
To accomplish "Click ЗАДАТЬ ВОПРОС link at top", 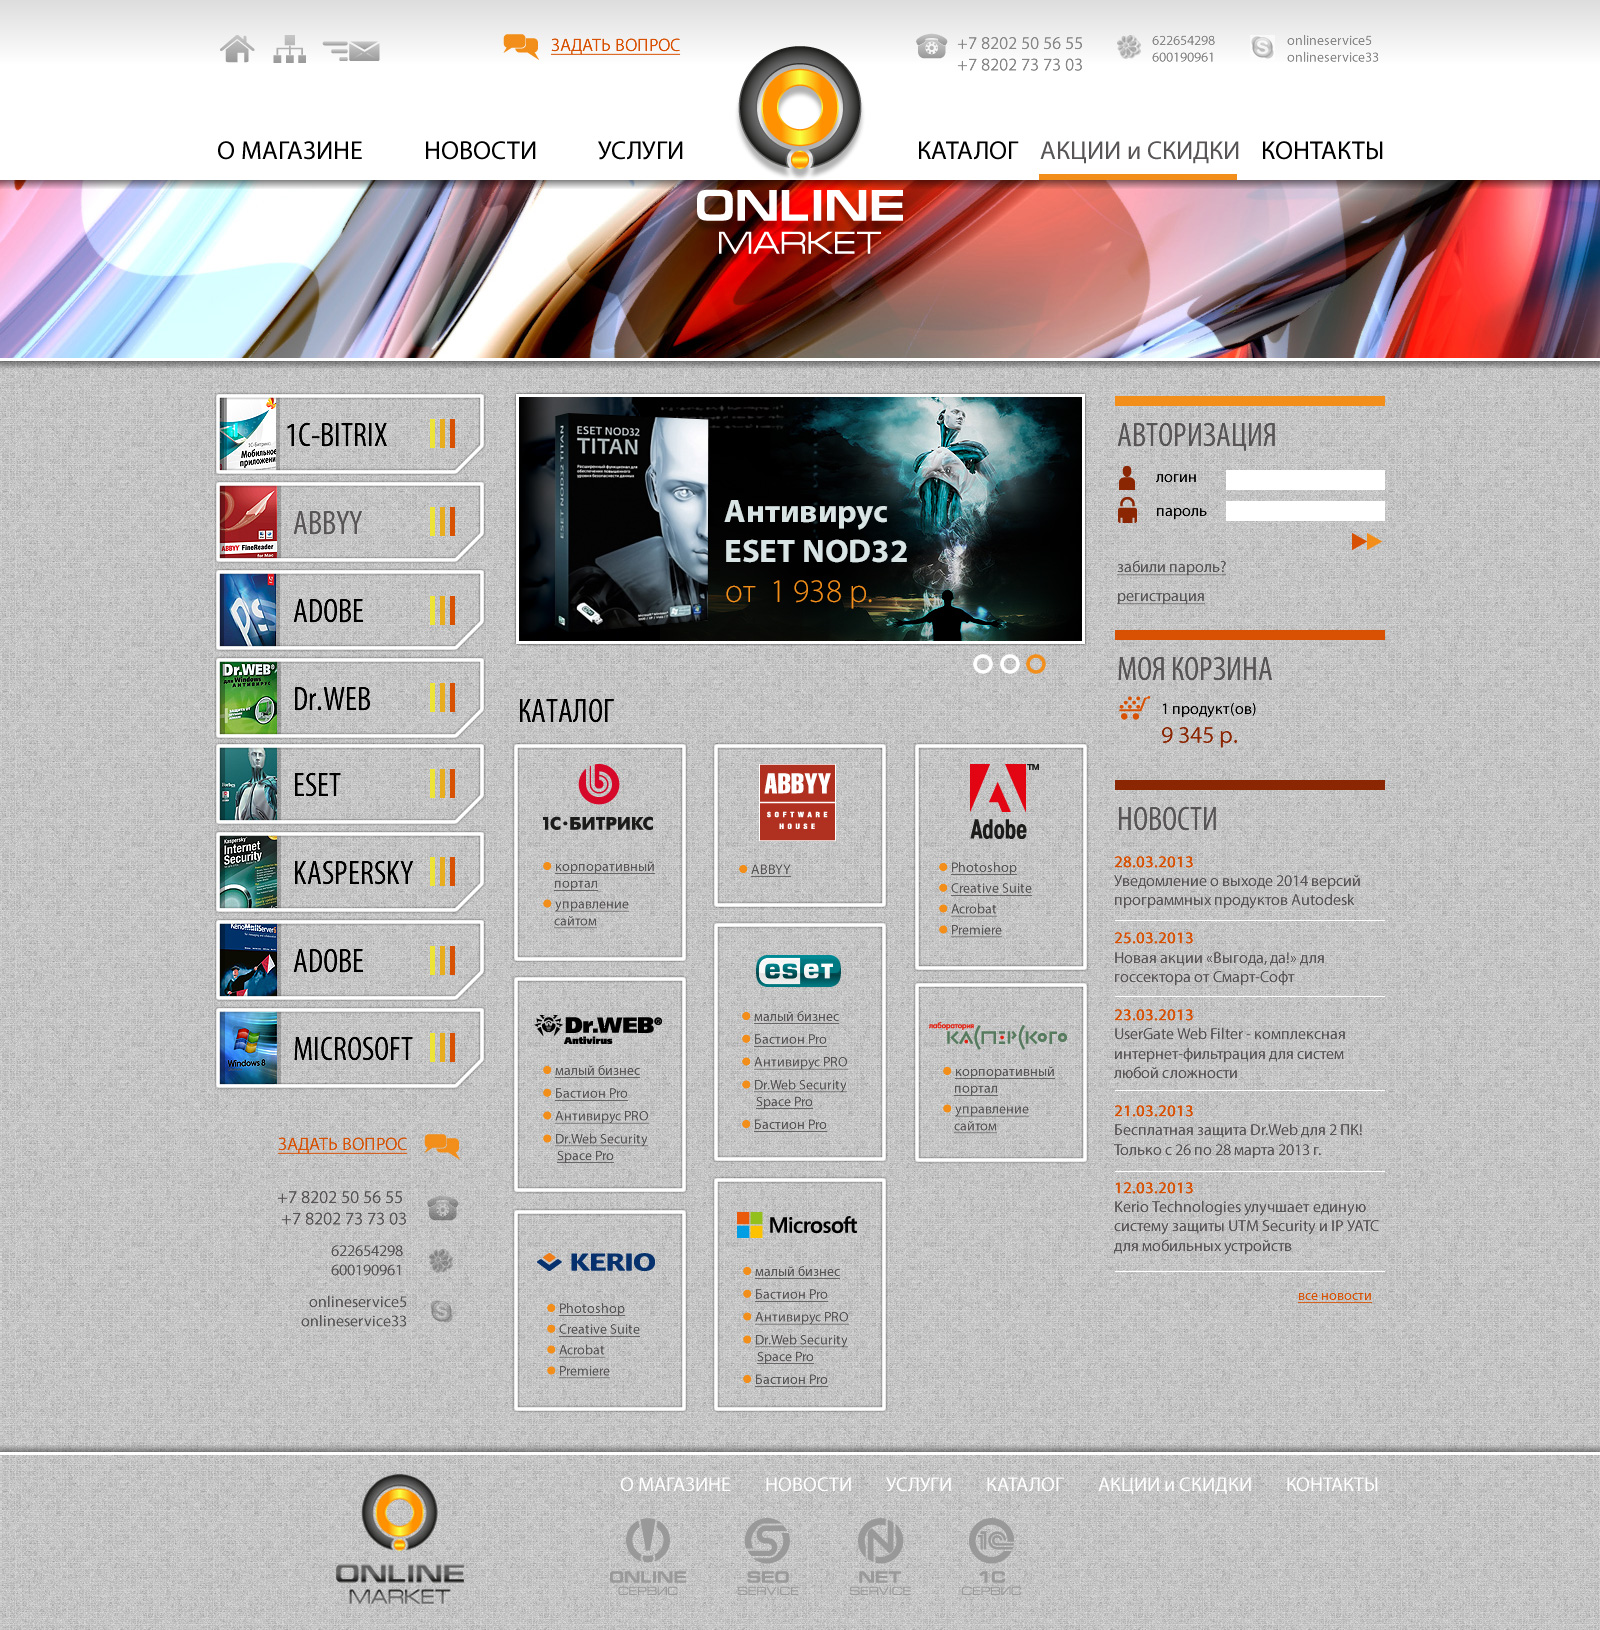I will (615, 46).
